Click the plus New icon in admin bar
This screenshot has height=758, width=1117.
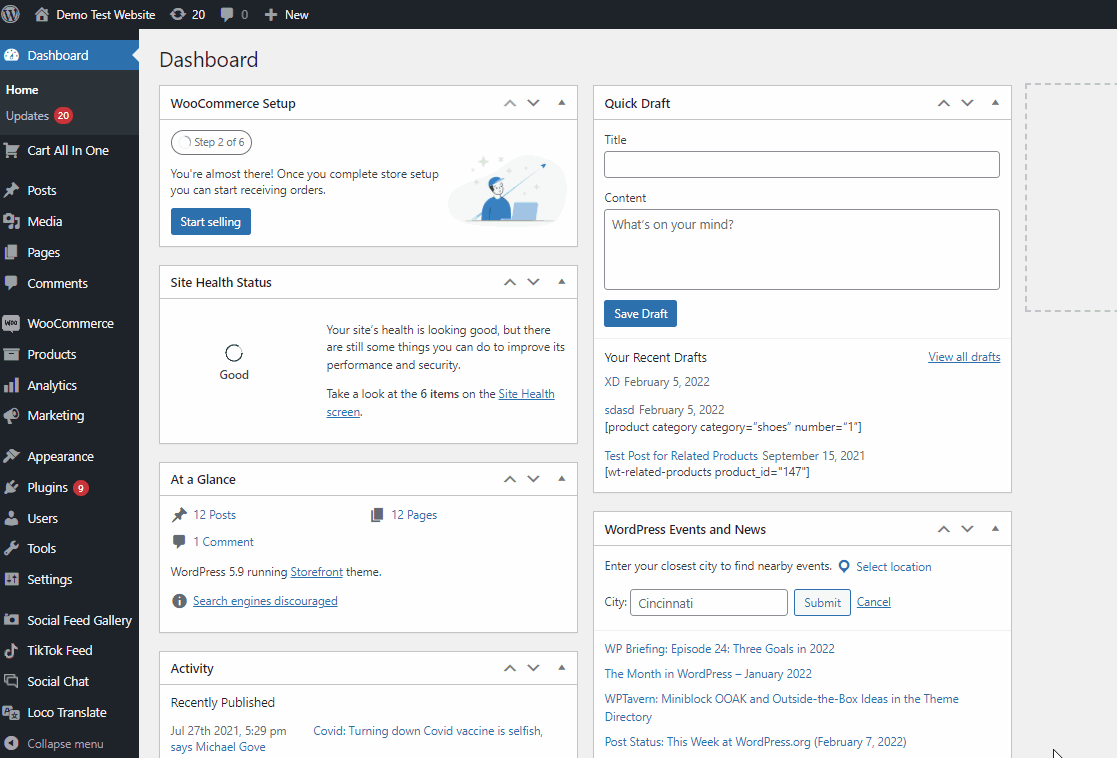coord(271,14)
